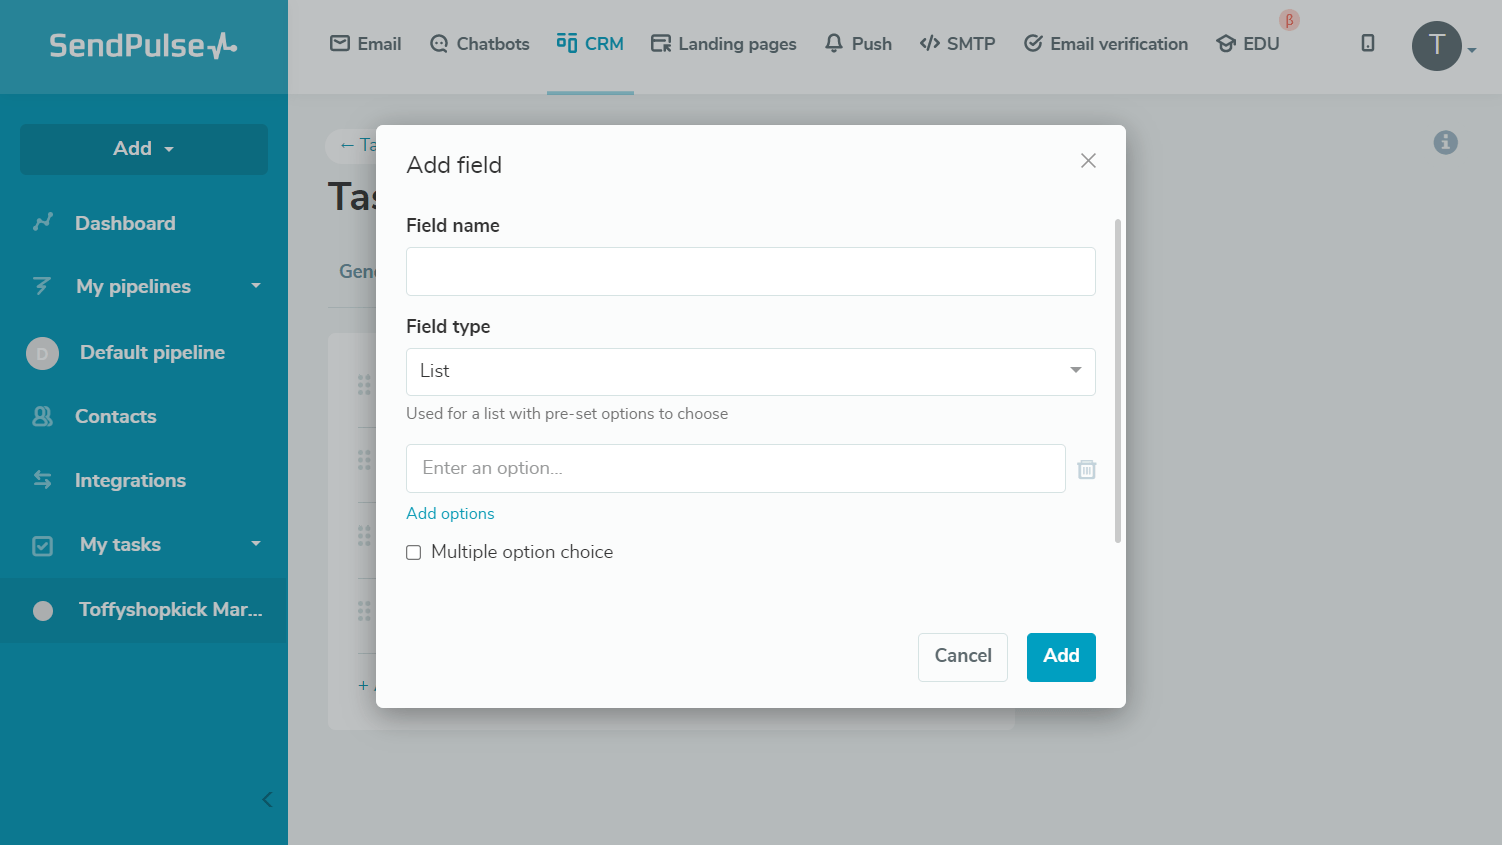Collapse the sidebar with the chevron icon

(x=266, y=799)
